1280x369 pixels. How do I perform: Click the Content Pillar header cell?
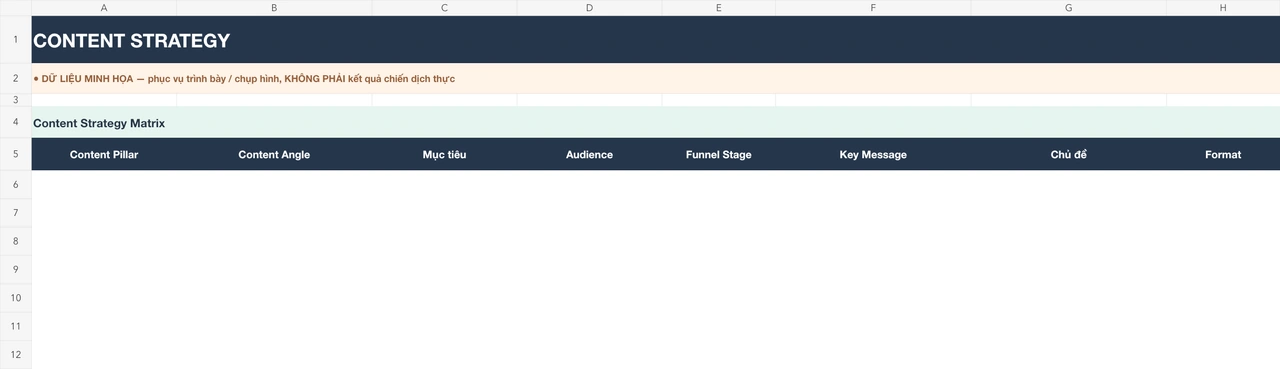coord(104,154)
